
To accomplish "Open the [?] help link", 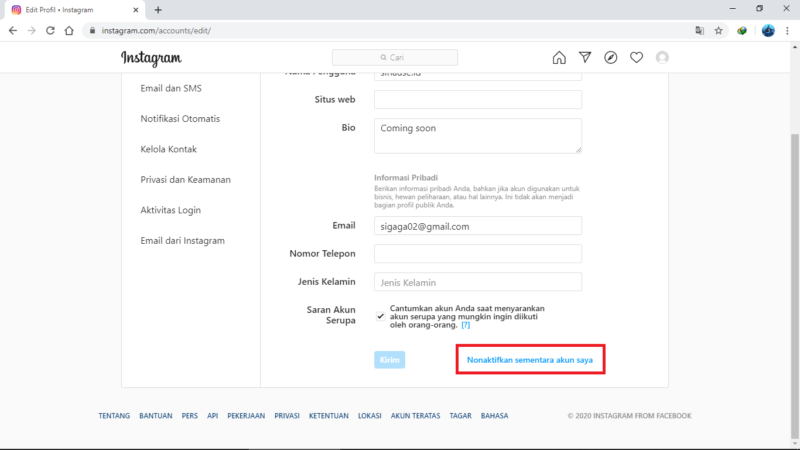I will 465,325.
